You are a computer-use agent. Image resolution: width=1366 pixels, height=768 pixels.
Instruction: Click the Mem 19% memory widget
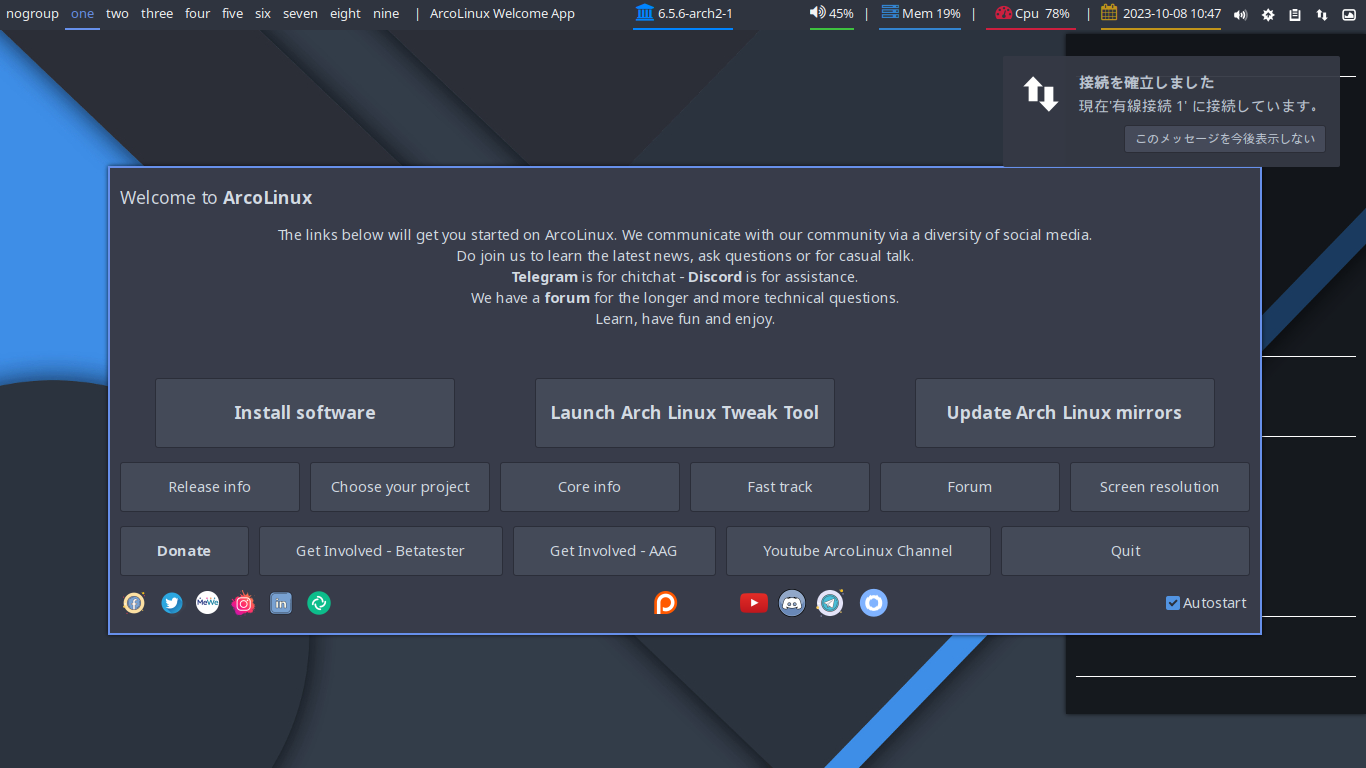[x=920, y=14]
